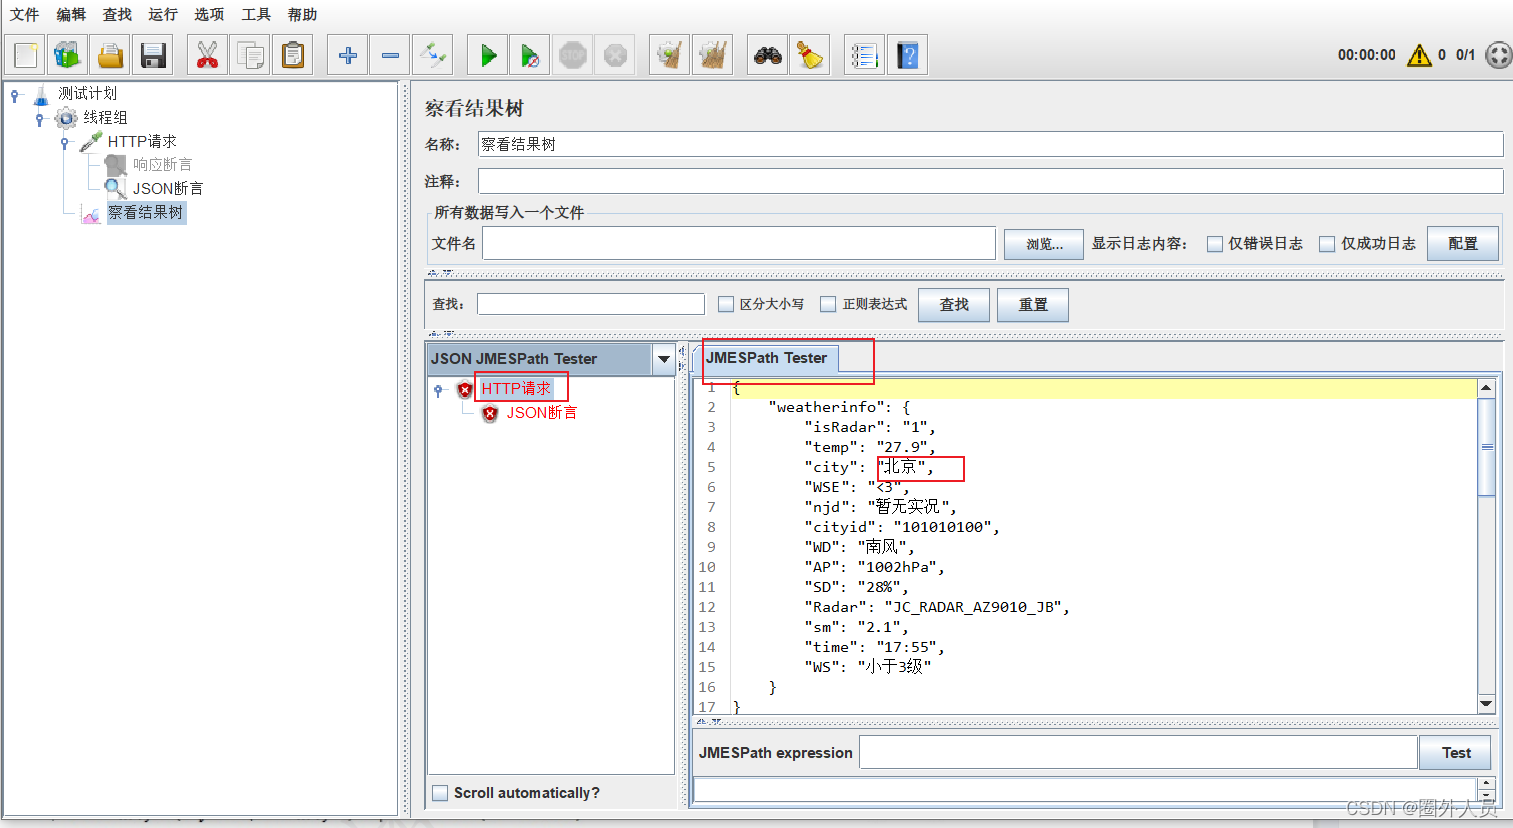Open the 工具 menu
Viewport: 1513px width, 828px height.
pos(256,14)
